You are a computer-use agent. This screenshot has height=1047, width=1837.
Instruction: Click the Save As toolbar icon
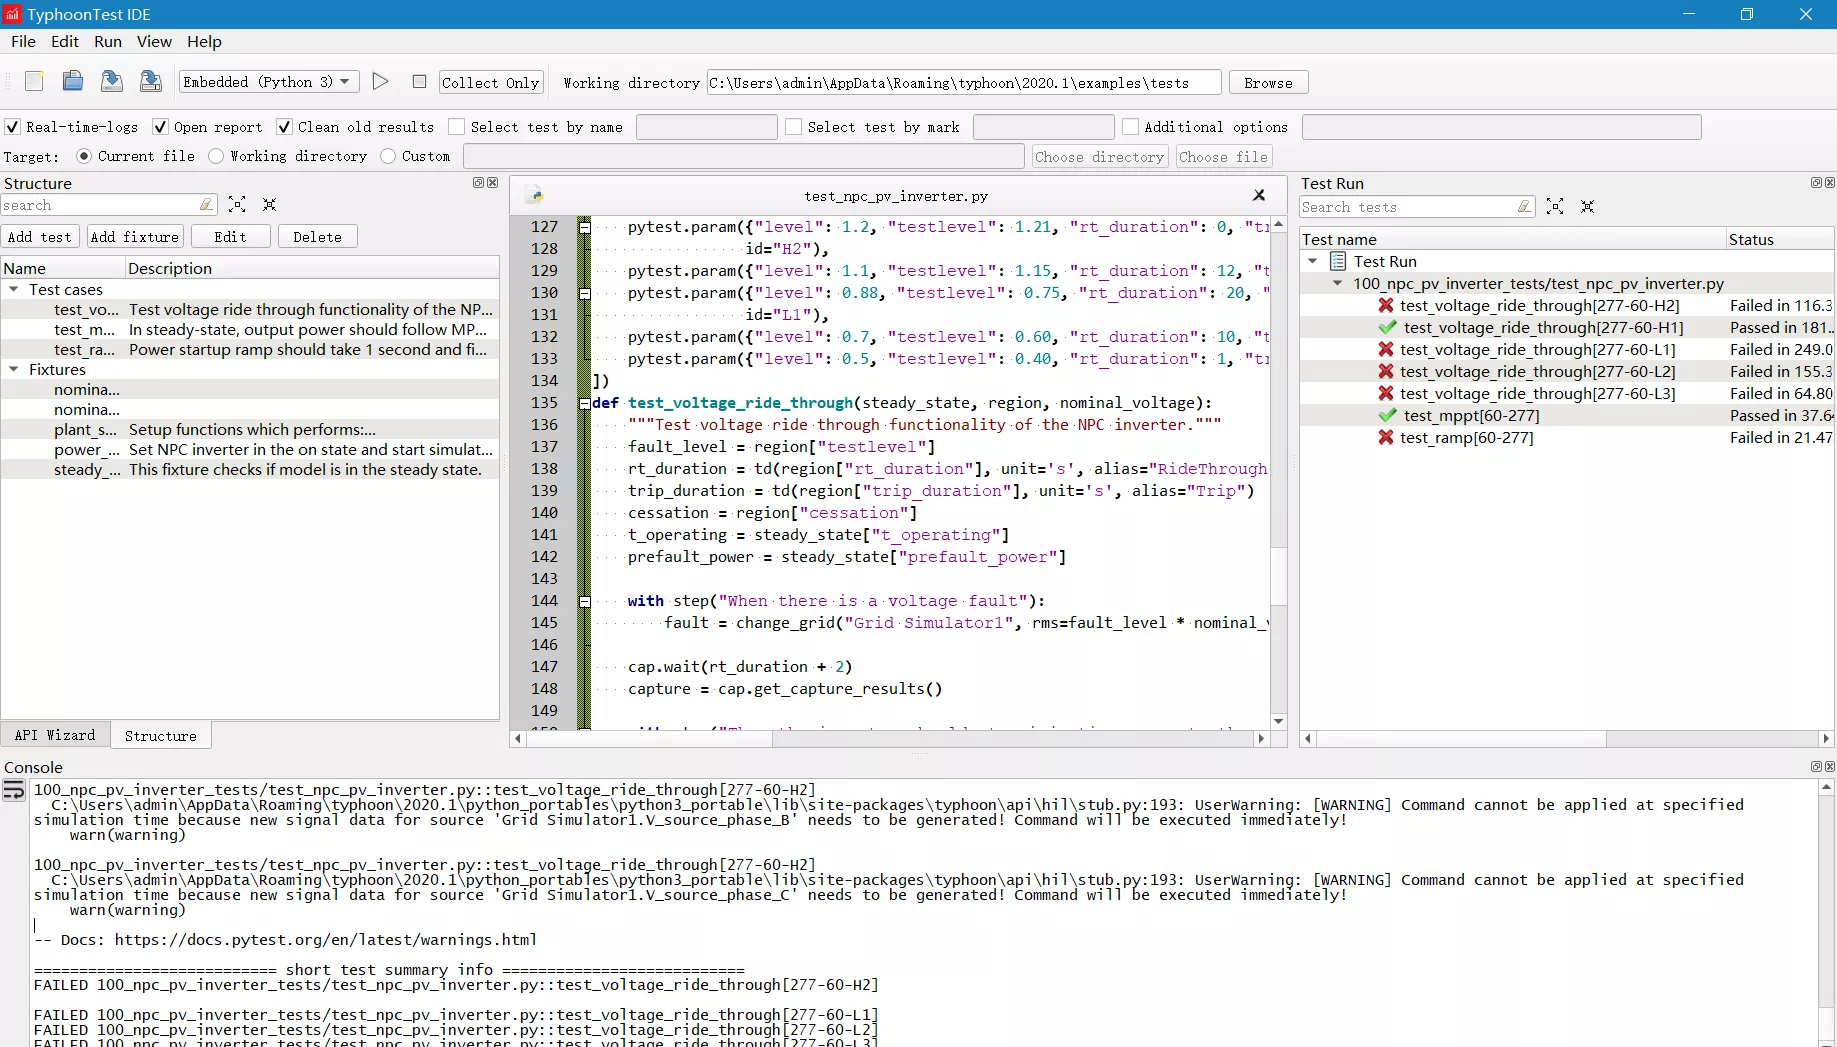coord(151,82)
